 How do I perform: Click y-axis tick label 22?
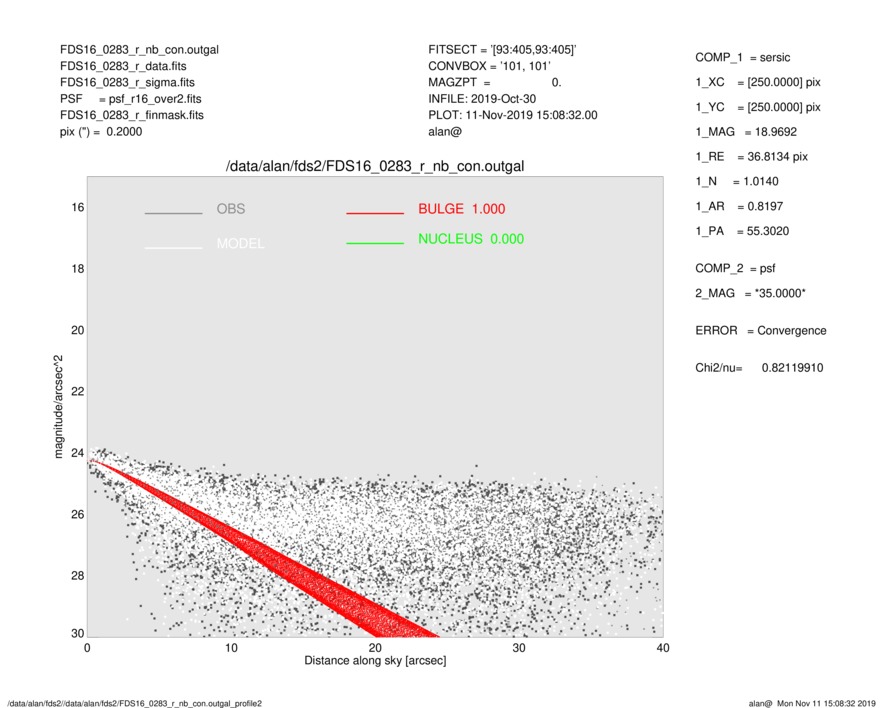point(78,392)
